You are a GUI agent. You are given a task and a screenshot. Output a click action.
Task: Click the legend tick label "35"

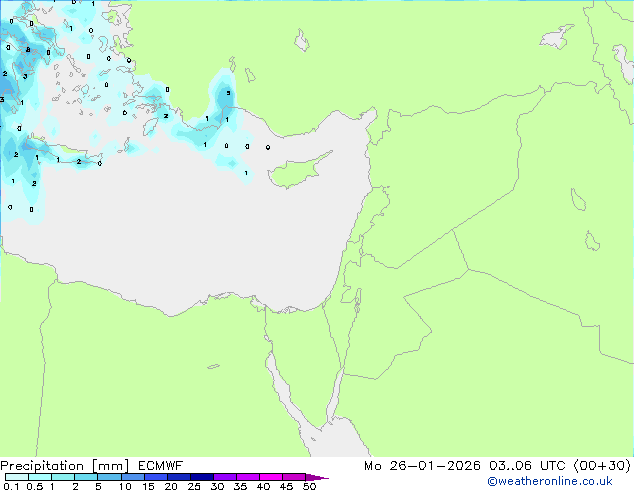coord(240,486)
